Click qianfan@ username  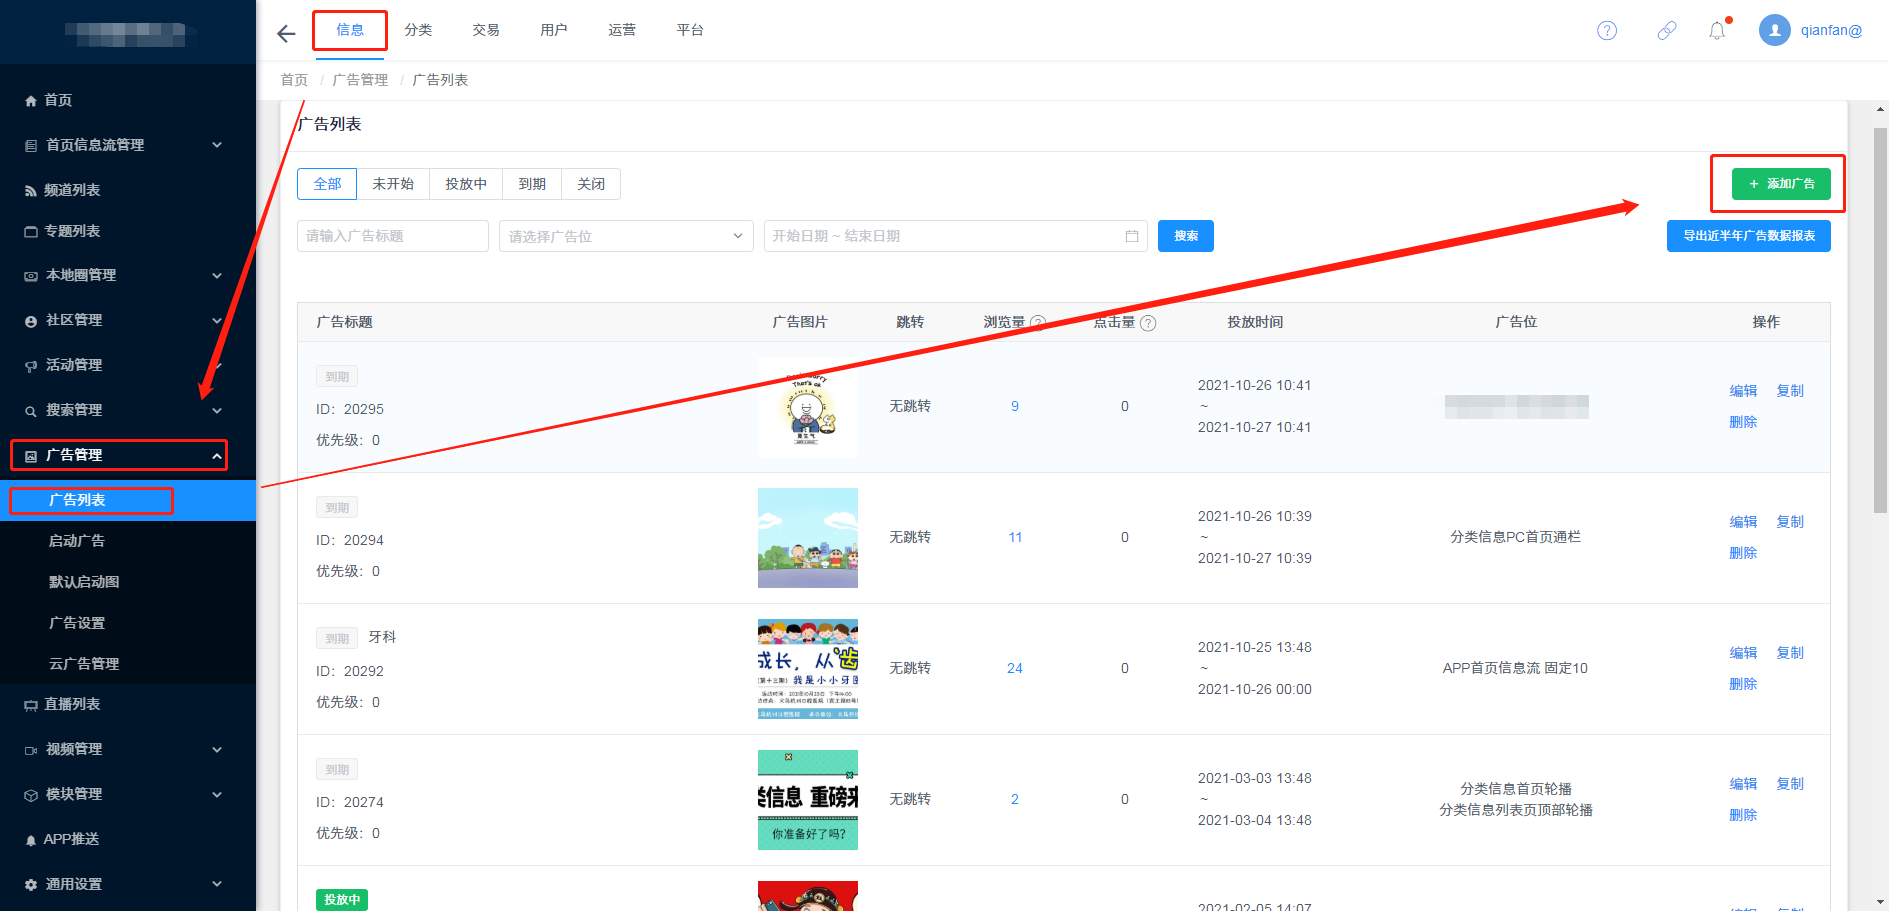coord(1831,30)
